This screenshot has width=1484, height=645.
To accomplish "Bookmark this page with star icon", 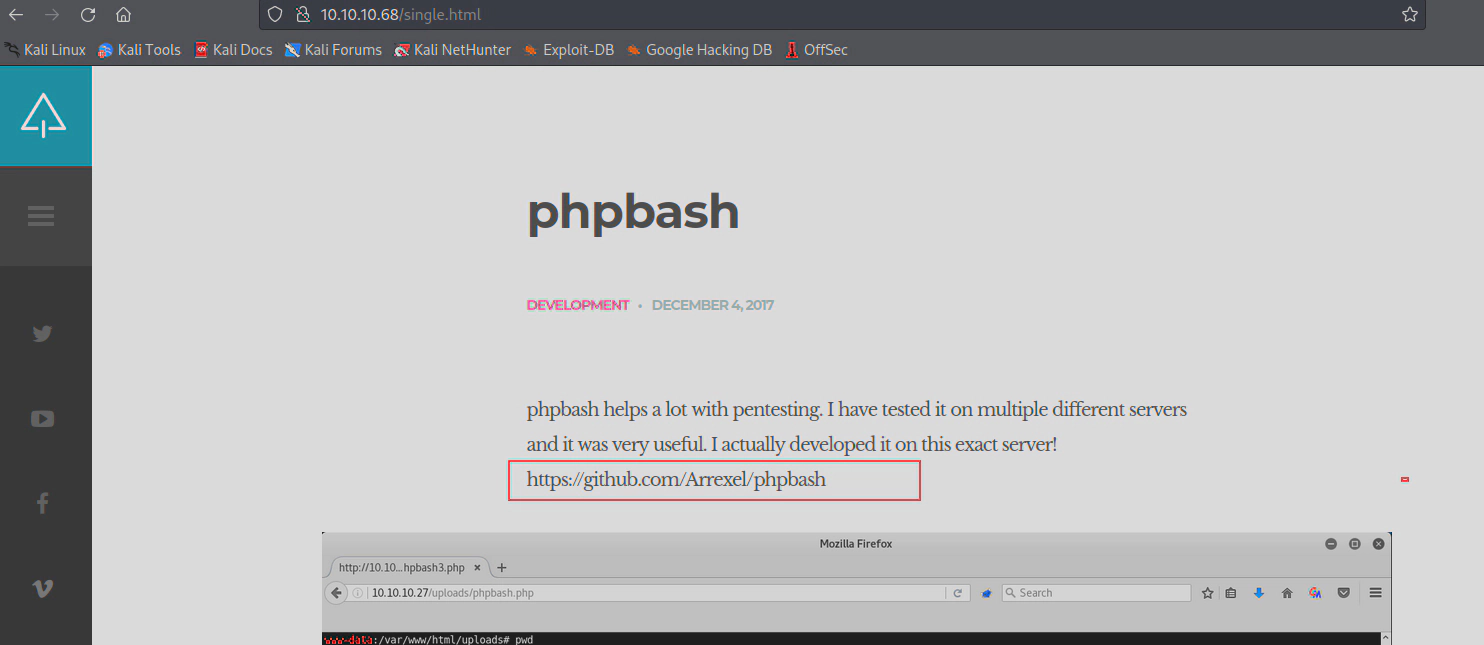I will point(1409,15).
